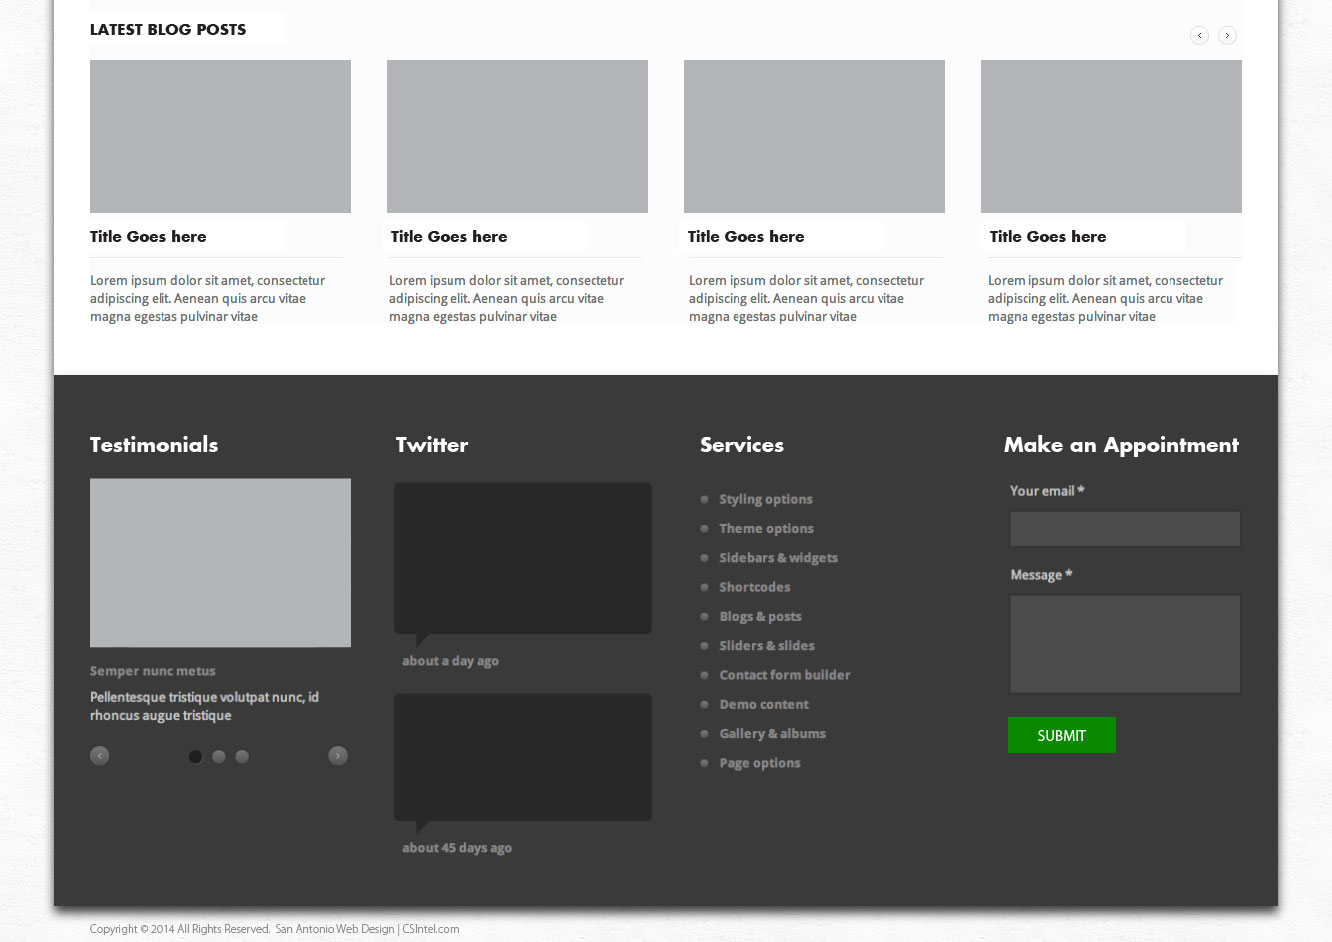1332x942 pixels.
Task: Click the testimonial image placeholder
Action: (x=220, y=562)
